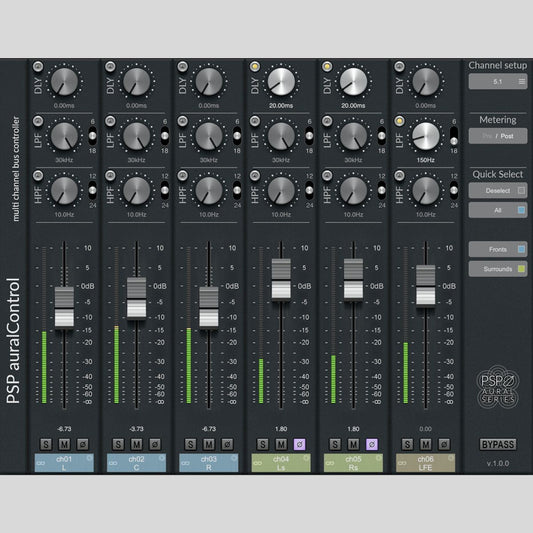The height and width of the screenshot is (533, 533).
Task: Enable delay on channel ch02
Action: click(x=110, y=66)
